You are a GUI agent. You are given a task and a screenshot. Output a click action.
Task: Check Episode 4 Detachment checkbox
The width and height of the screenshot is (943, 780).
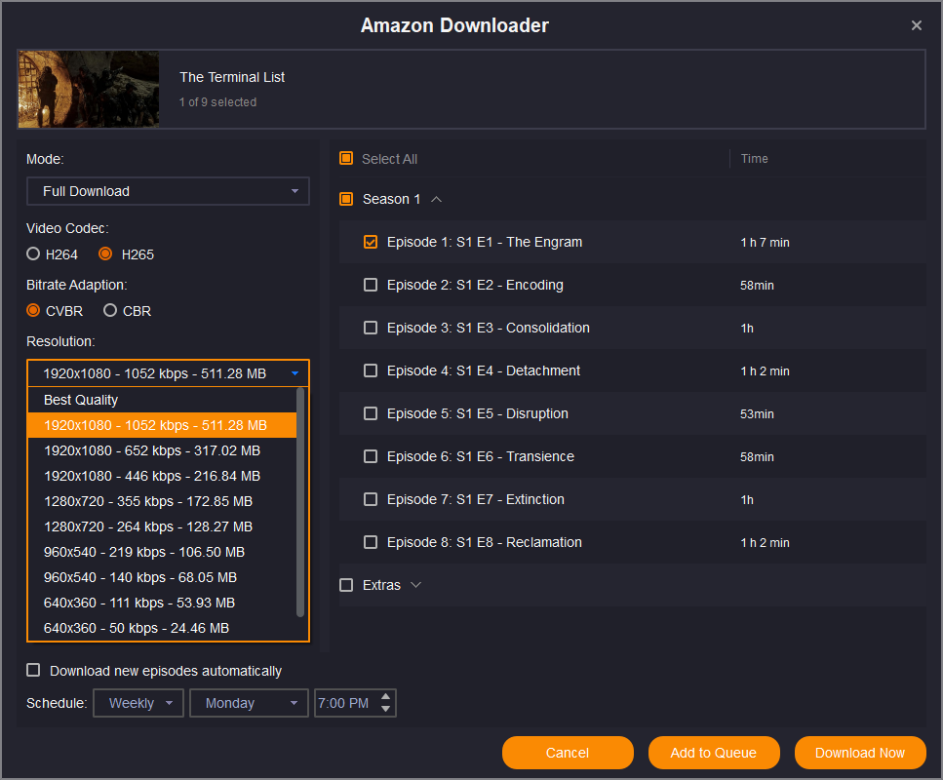click(x=371, y=371)
